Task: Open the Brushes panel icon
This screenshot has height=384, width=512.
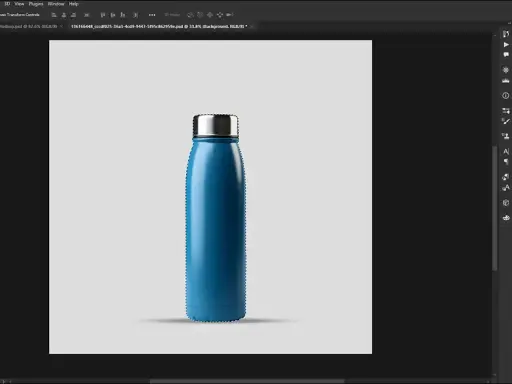Action: (506, 121)
